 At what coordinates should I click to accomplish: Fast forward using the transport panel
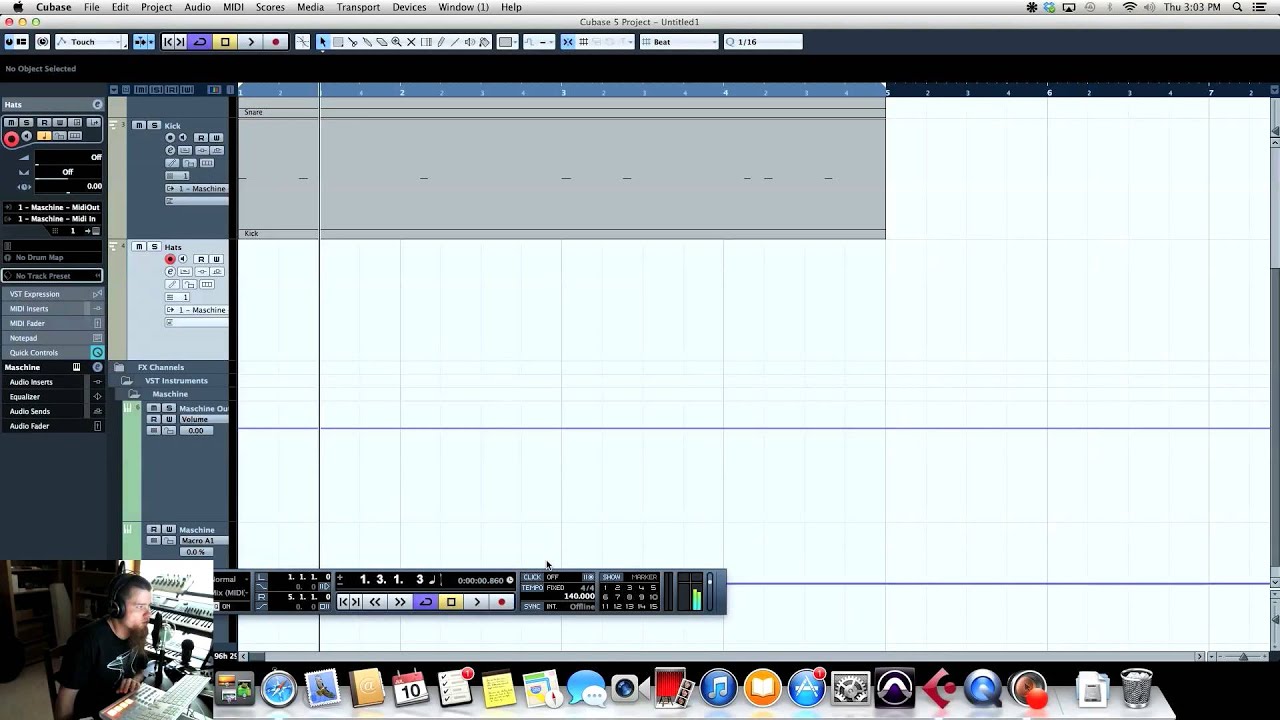[400, 602]
